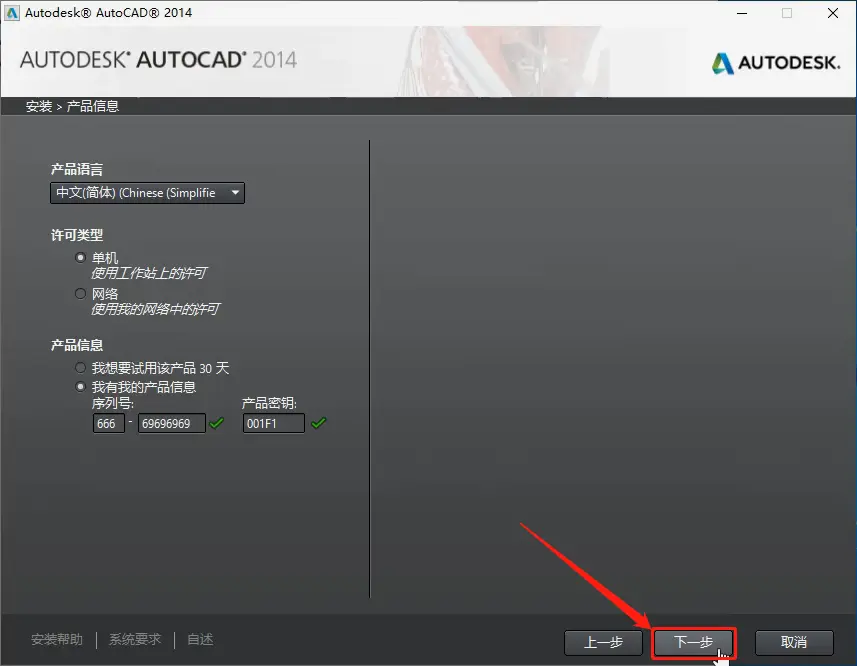Open the 产品语言 language dropdown
The height and width of the screenshot is (666, 857).
tap(147, 193)
